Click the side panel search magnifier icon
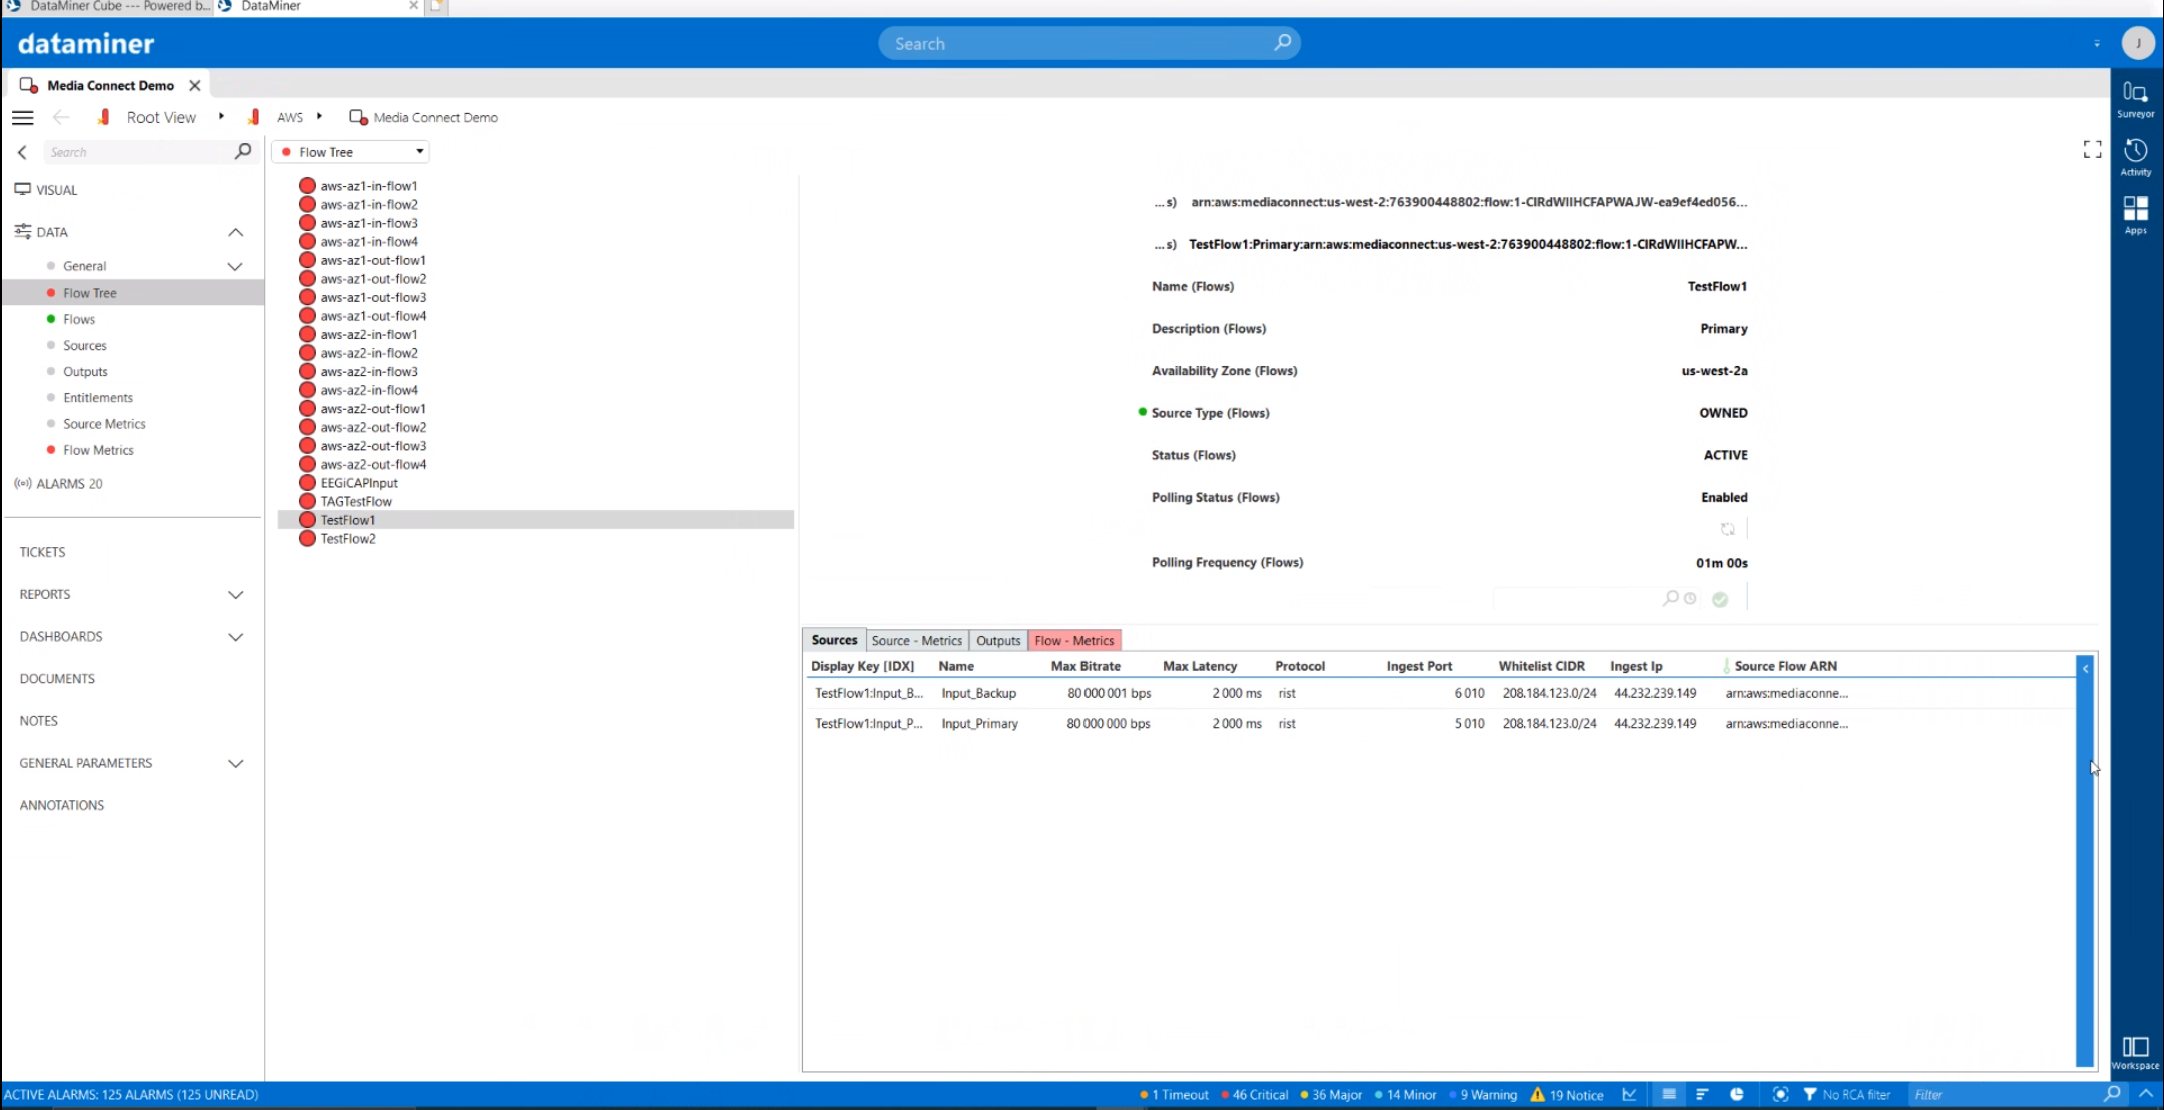The height and width of the screenshot is (1110, 2164). (243, 151)
